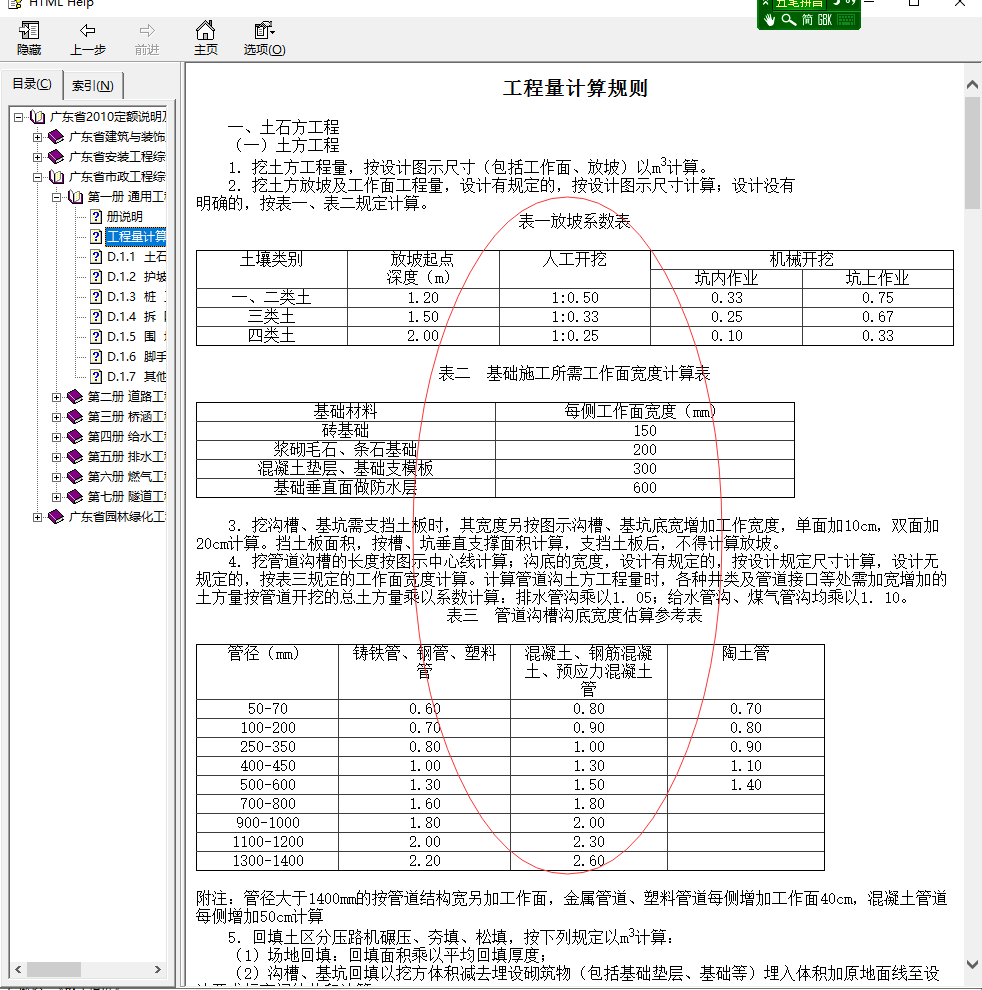Click the purple book icon of 广东省园林绿化工
Image resolution: width=982 pixels, height=990 pixels.
56,516
